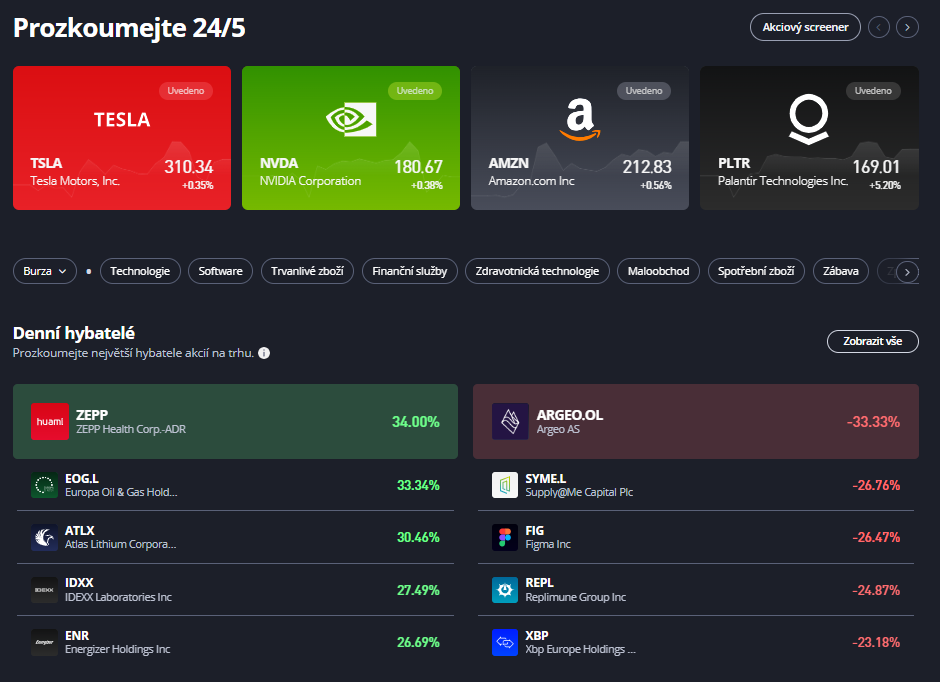
Task: Click the Xbp Europe XBP logo icon
Action: pos(505,642)
